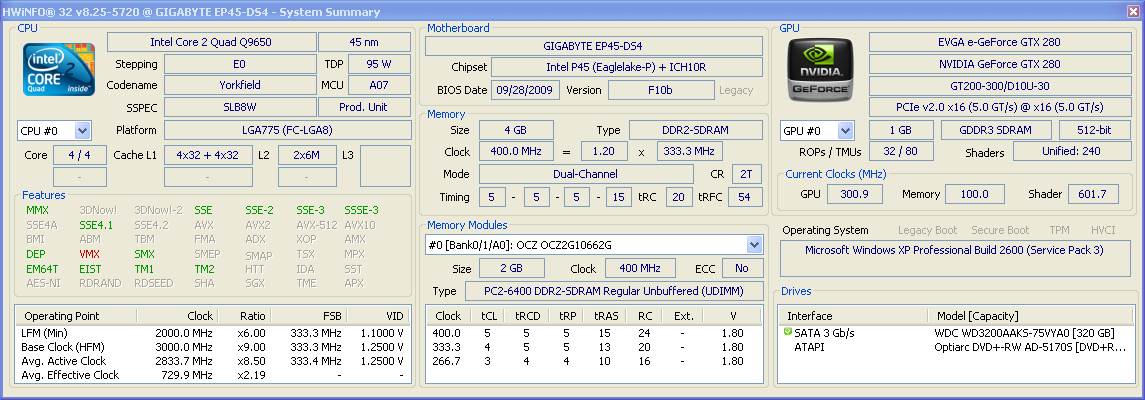Select the LFM (Min) operating point row
Screen dimensions: 1145x400
click(212, 333)
